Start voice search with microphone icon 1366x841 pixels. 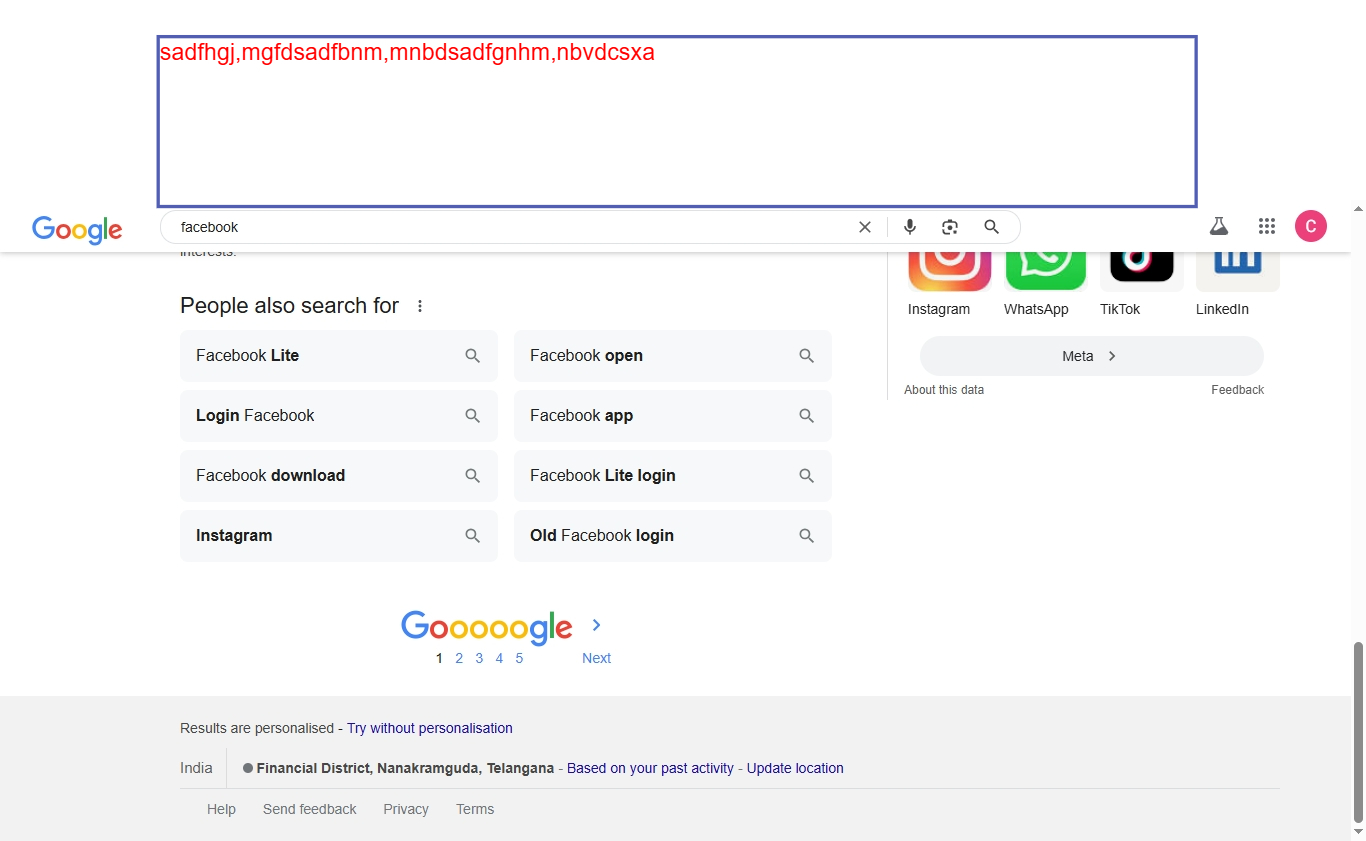click(910, 227)
